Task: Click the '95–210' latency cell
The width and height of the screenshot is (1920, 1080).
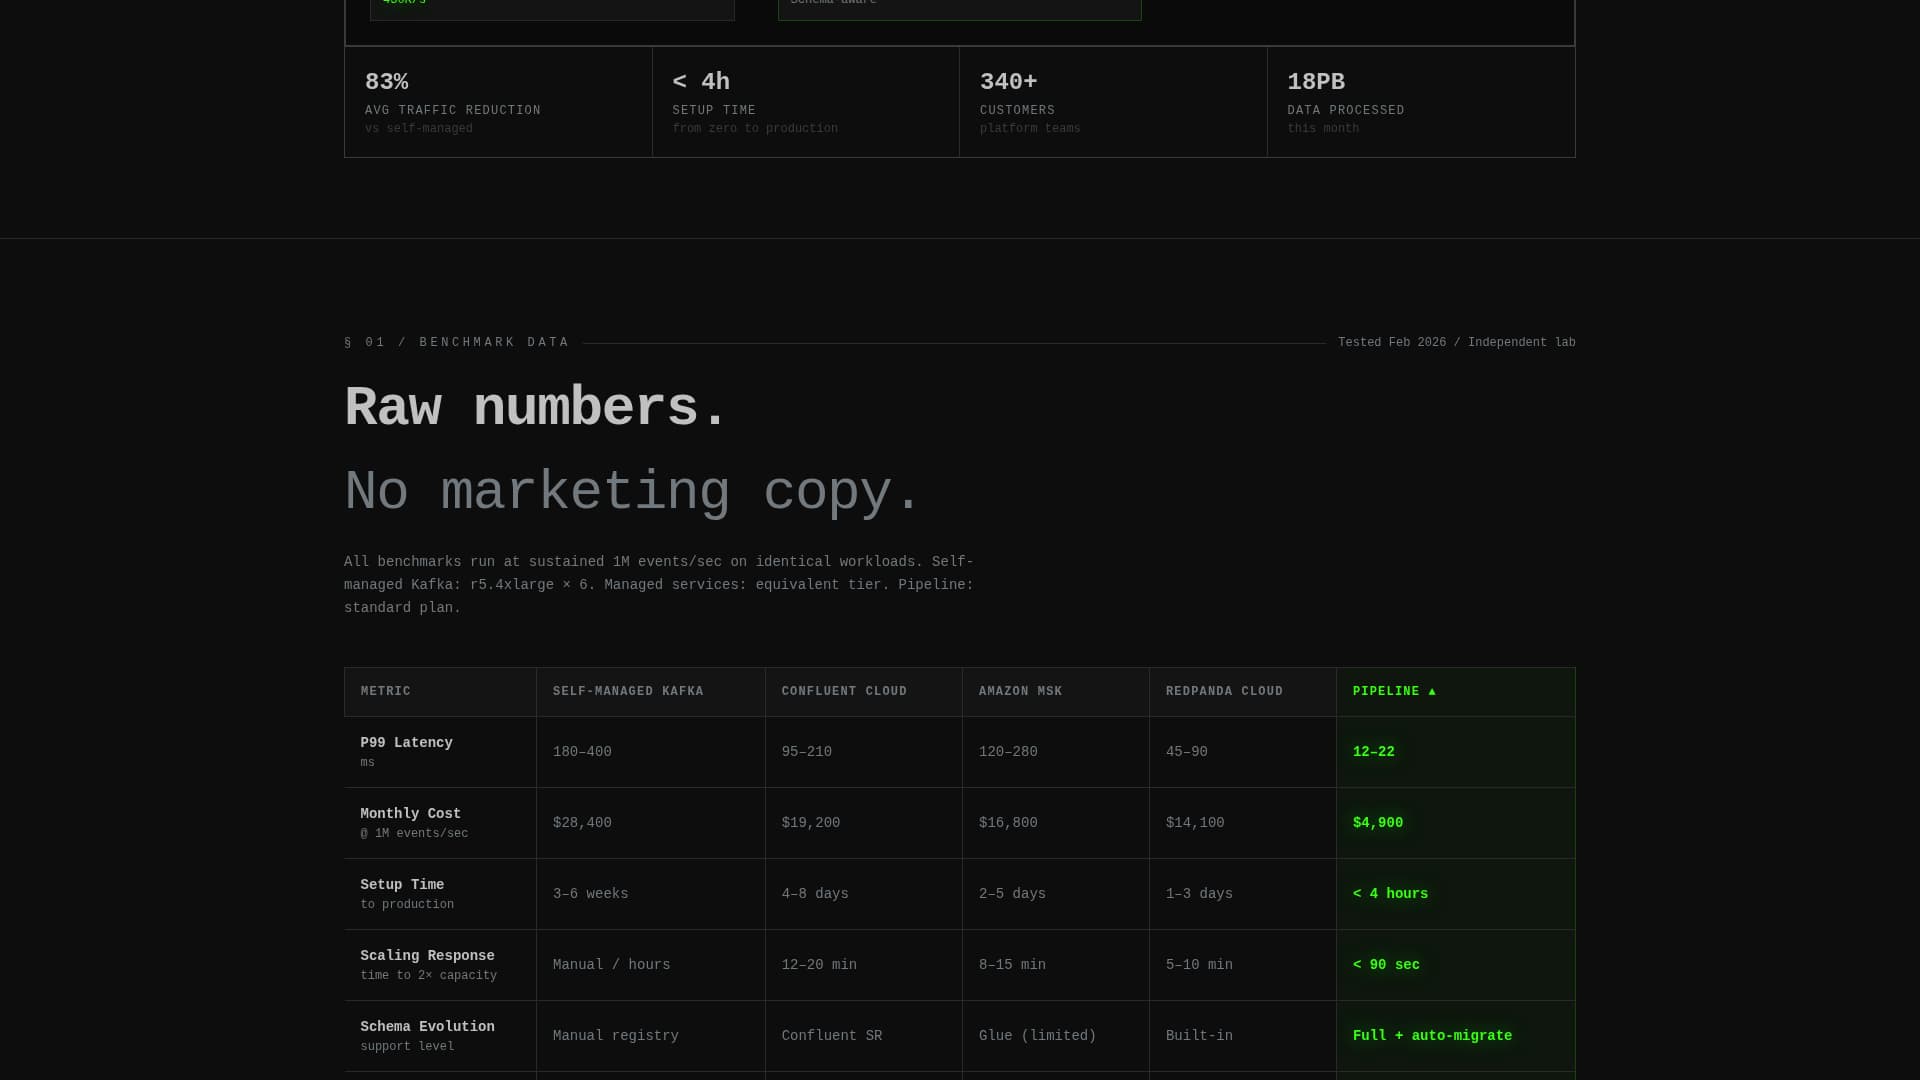Action: coord(864,752)
